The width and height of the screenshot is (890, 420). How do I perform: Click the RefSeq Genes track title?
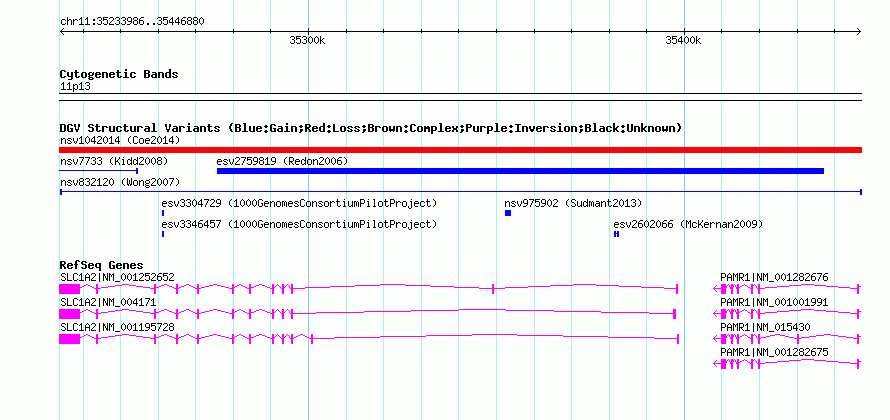pos(101,265)
